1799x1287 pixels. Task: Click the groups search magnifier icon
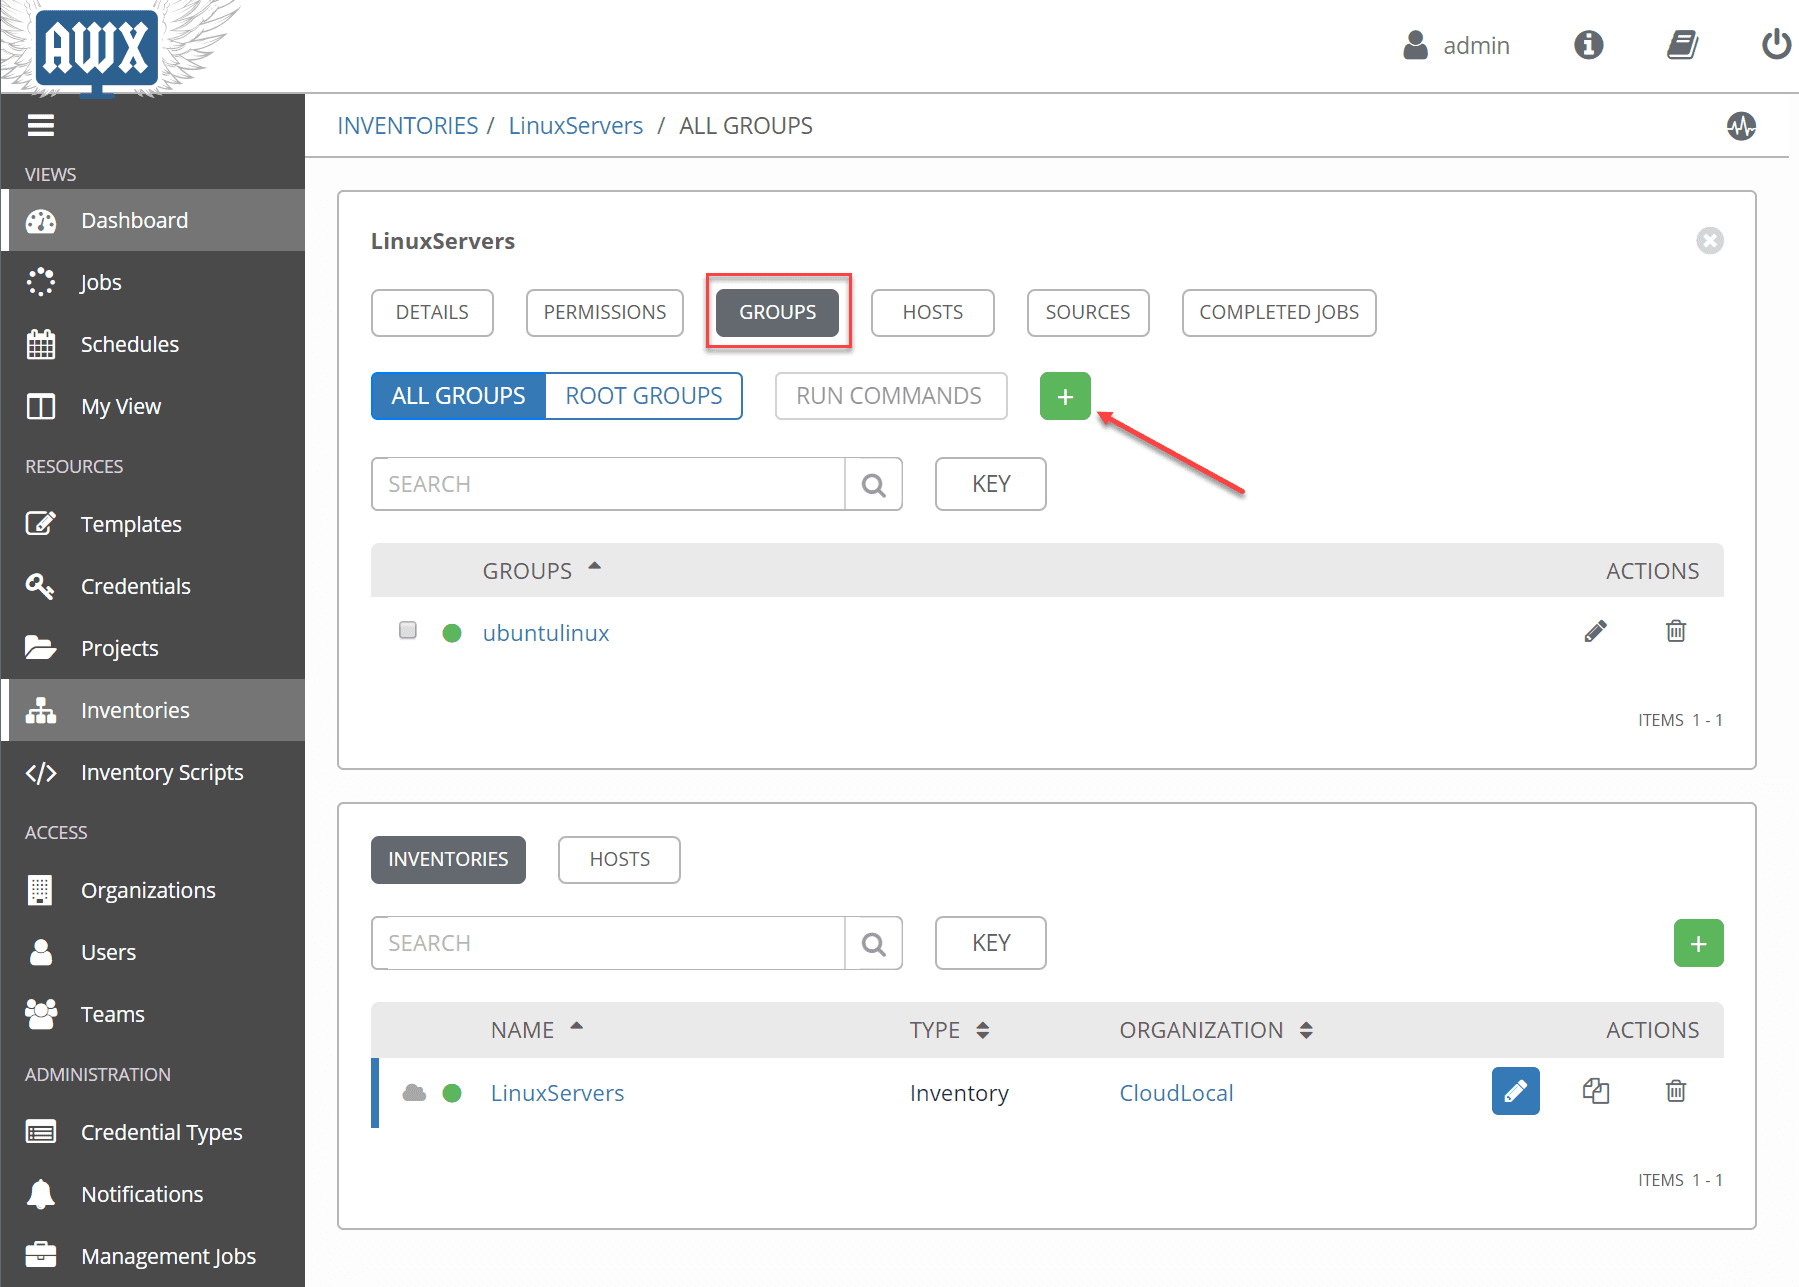coord(872,484)
